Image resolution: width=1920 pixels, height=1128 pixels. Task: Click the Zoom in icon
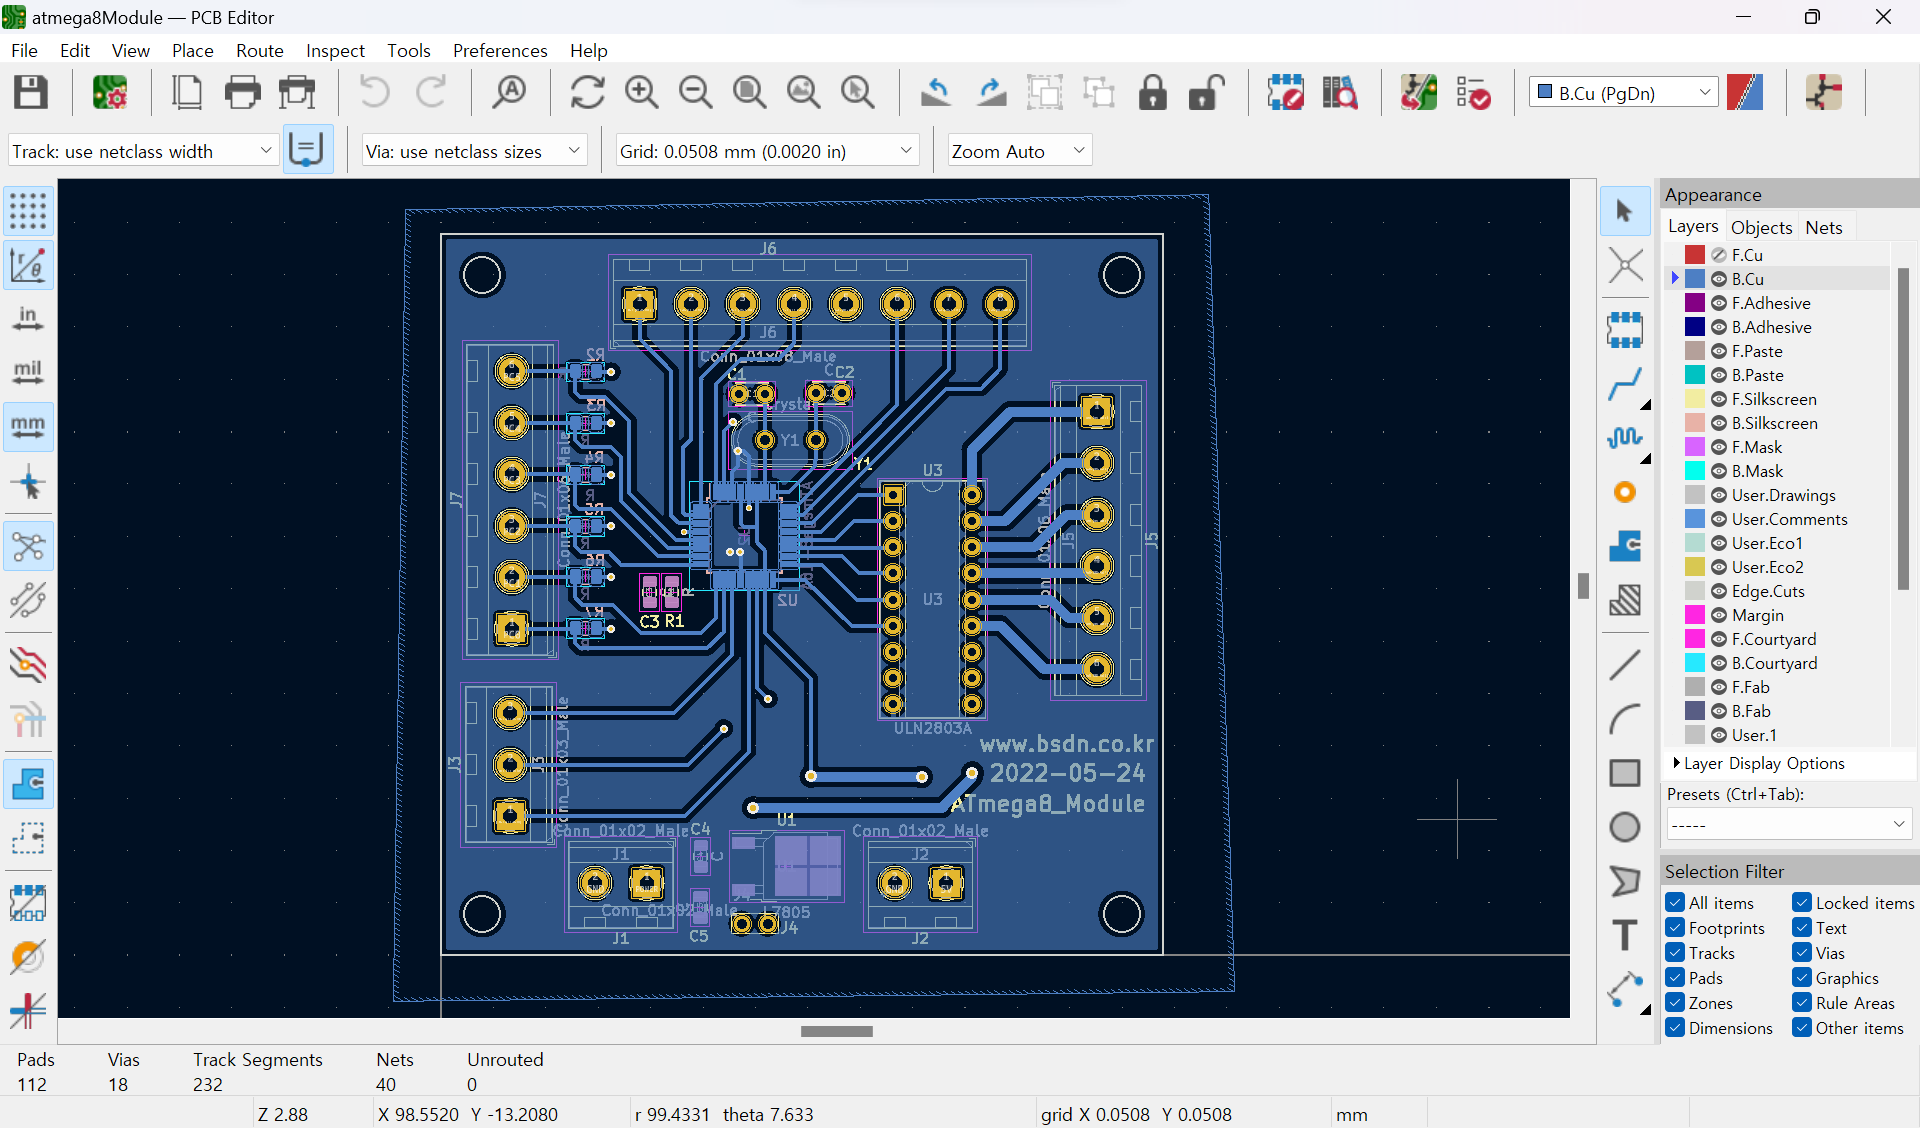pyautogui.click(x=642, y=93)
